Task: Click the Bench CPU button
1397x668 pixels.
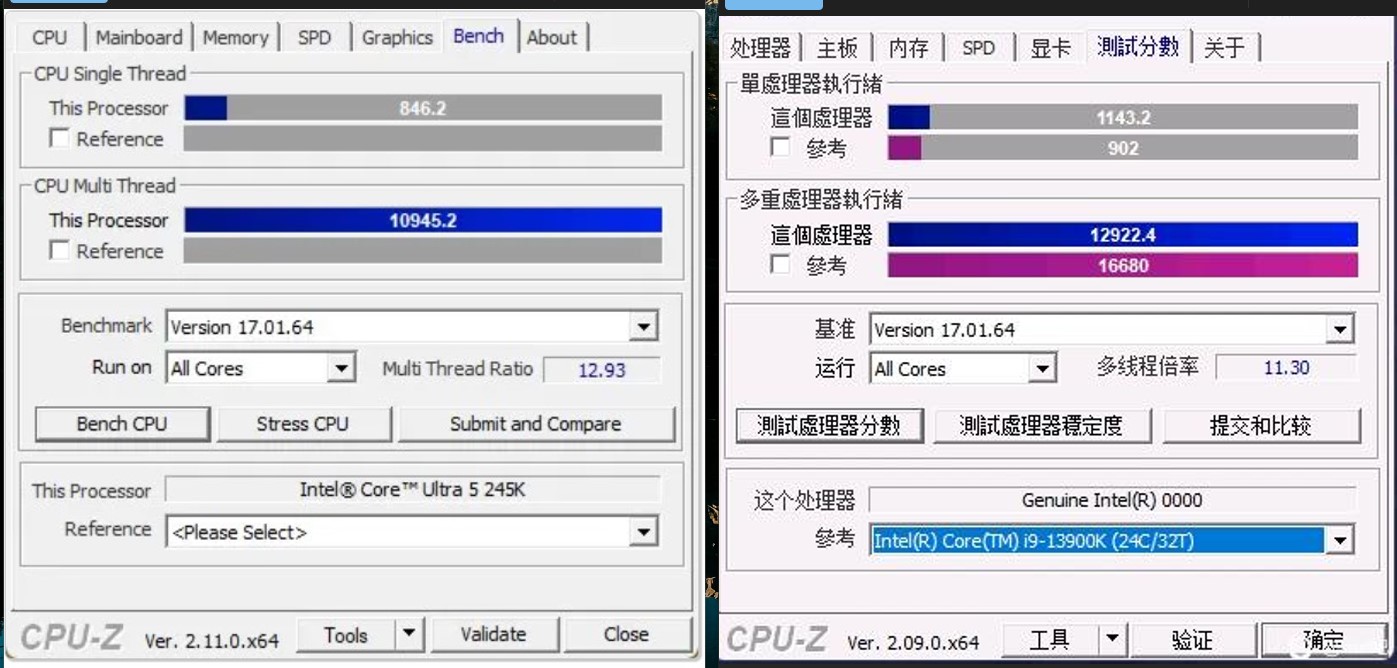Action: [122, 424]
